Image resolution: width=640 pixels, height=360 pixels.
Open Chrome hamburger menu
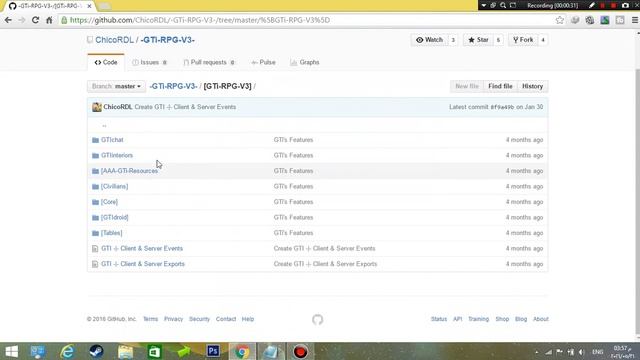635,20
